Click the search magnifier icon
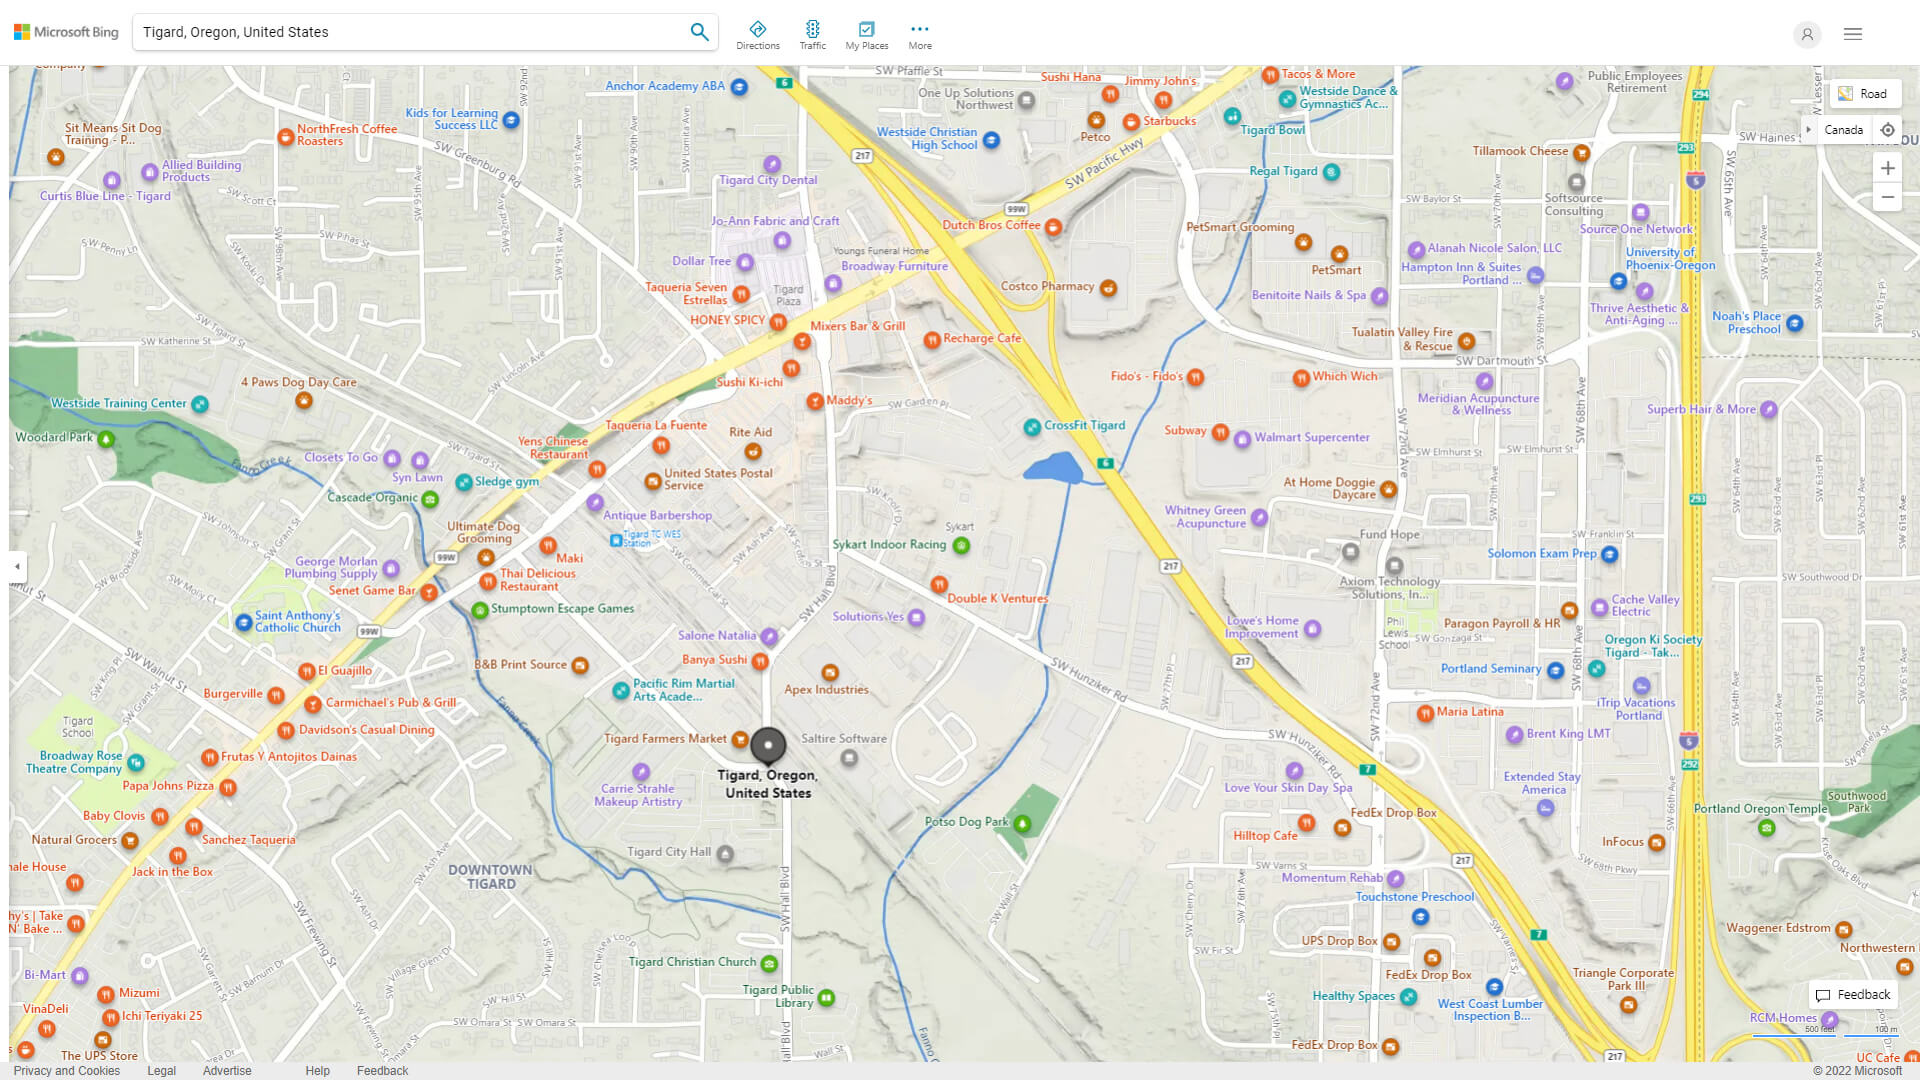 point(699,31)
